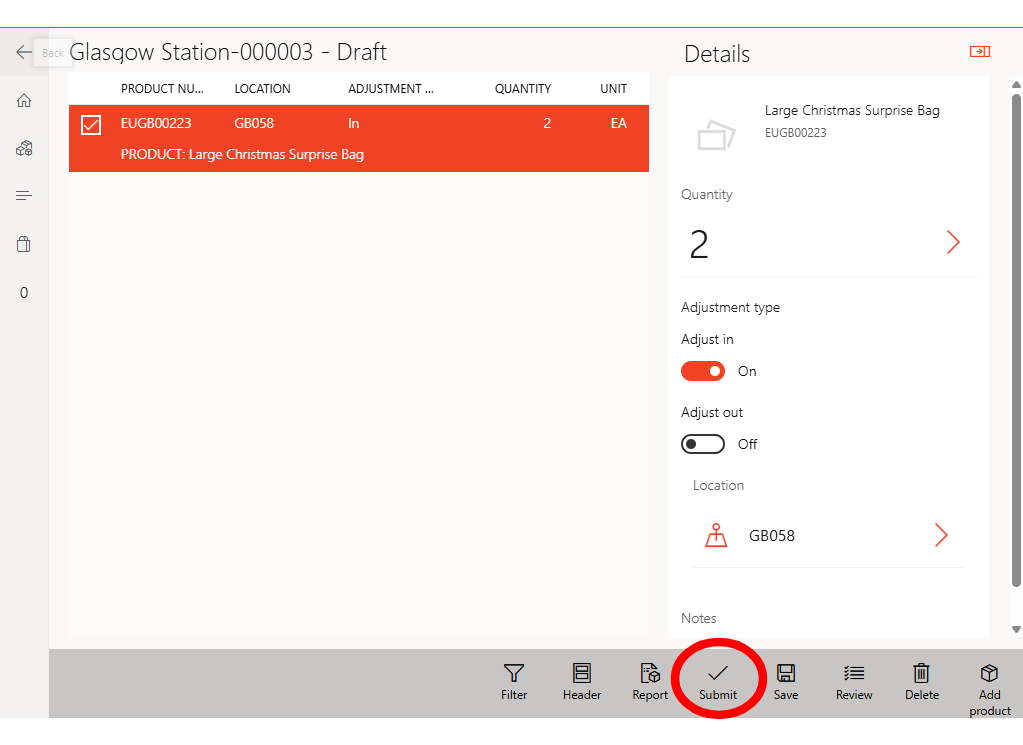Expand the GB058 location chevron
The image size is (1023, 745).
coord(940,535)
